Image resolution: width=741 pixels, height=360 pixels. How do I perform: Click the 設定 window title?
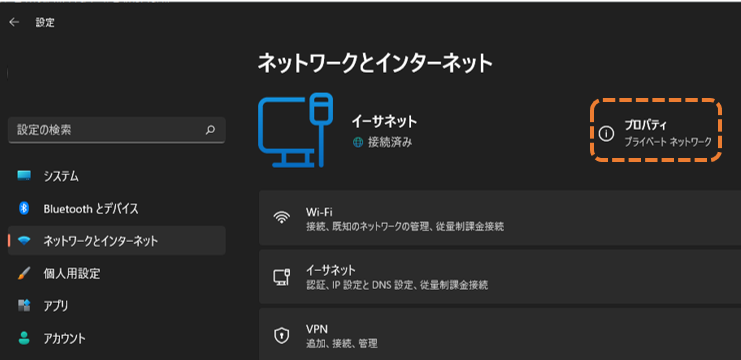click(45, 22)
